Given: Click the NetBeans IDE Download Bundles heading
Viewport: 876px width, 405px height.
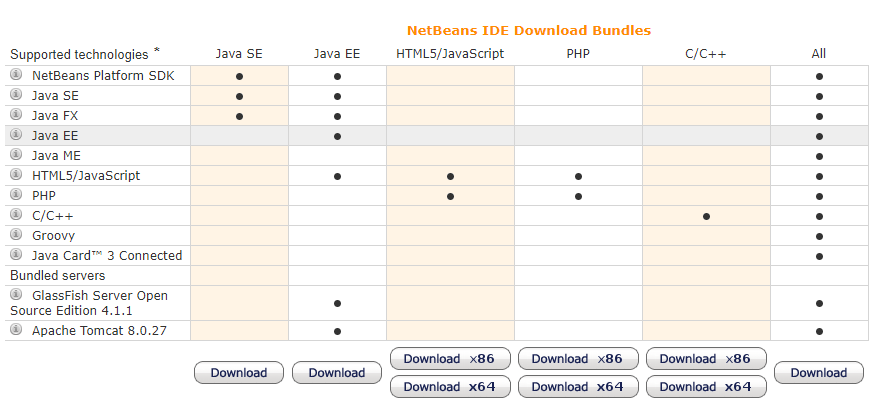Looking at the screenshot, I should tap(529, 30).
